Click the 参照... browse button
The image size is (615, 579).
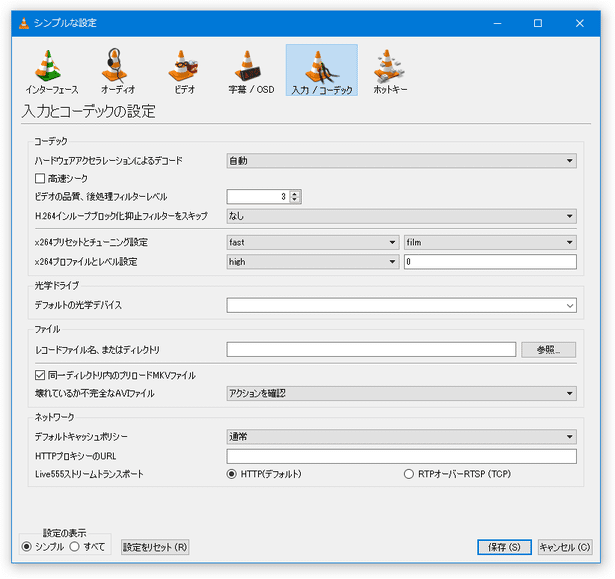point(548,350)
